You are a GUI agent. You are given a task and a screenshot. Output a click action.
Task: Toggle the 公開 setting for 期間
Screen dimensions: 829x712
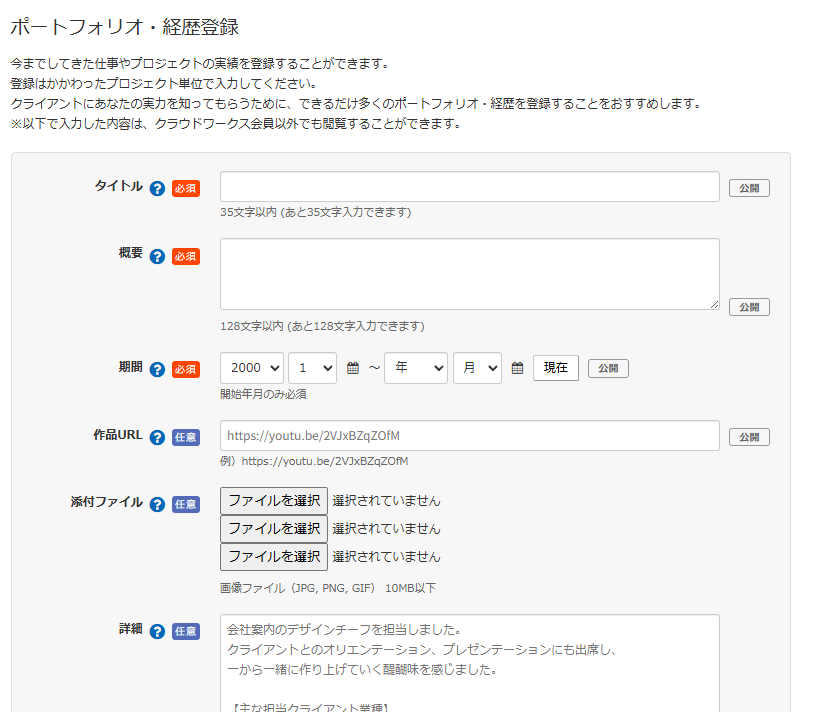tap(608, 369)
